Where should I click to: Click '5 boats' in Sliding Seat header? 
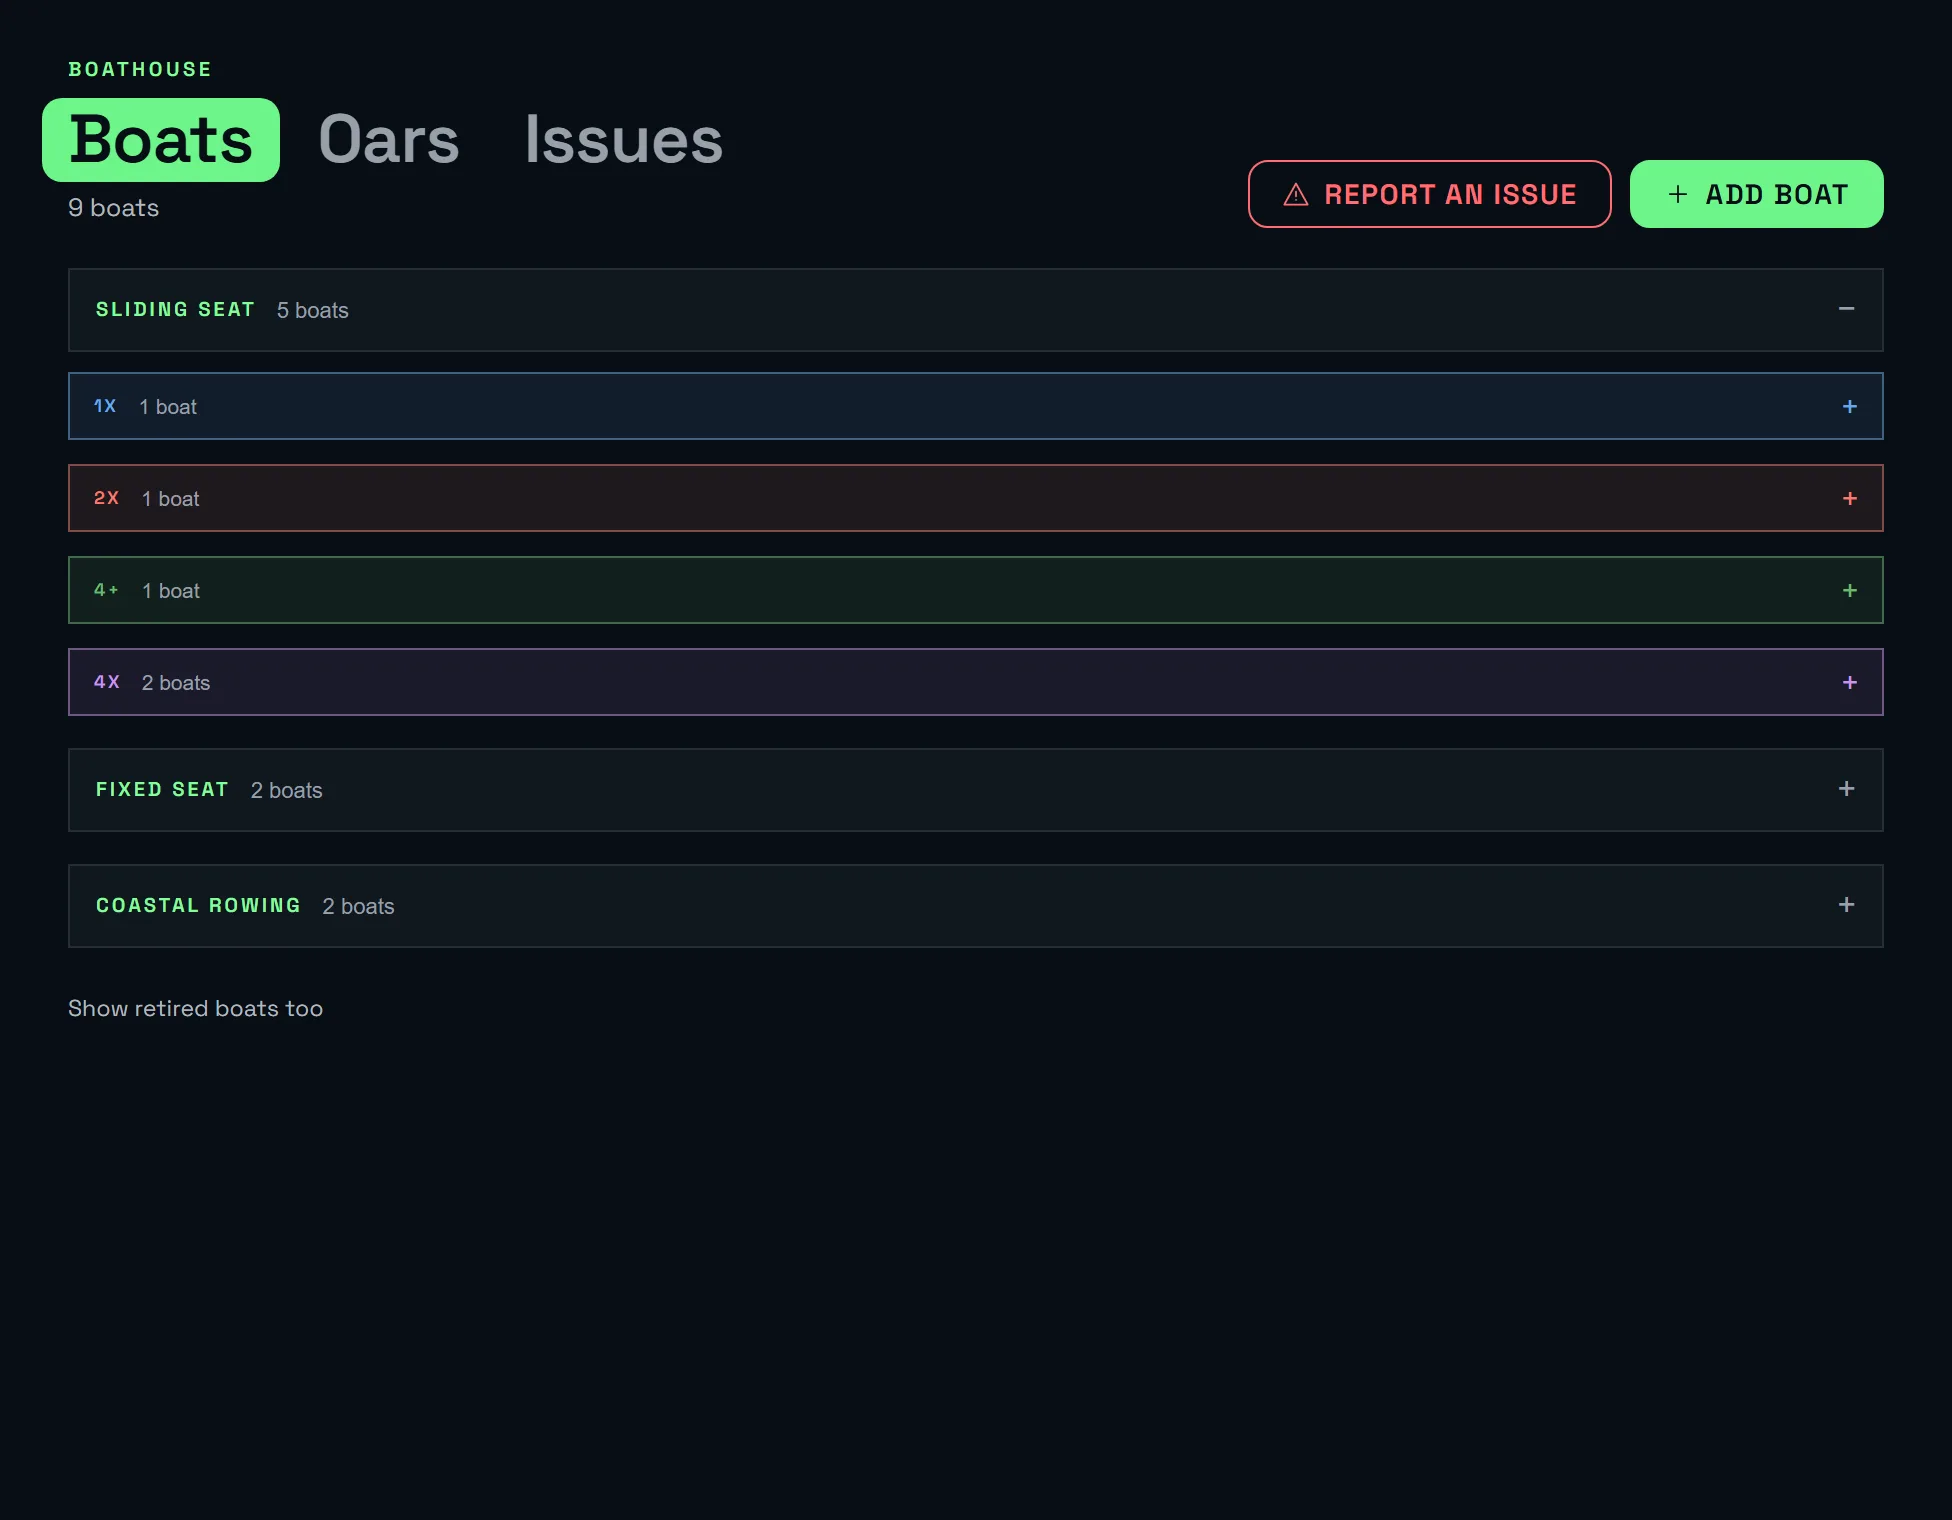pos(313,310)
